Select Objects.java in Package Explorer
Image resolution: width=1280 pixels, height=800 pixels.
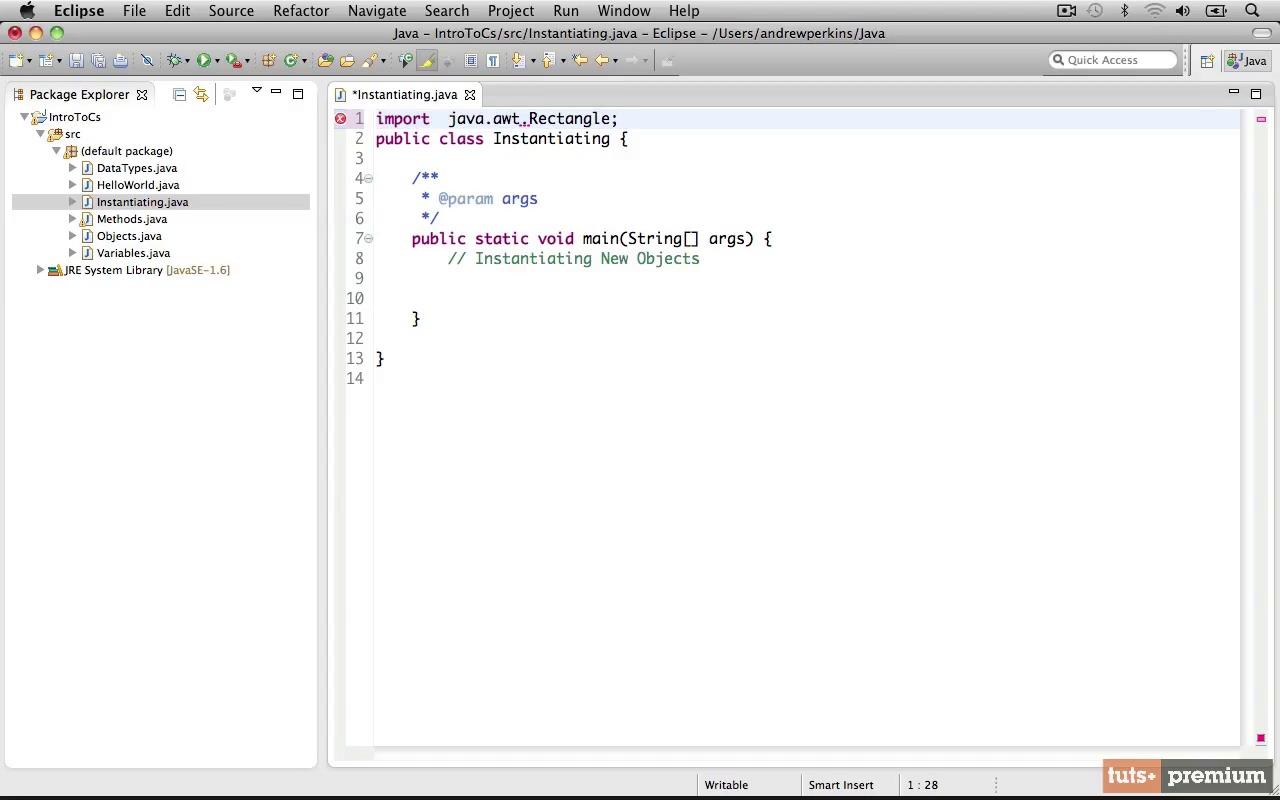[x=129, y=236]
